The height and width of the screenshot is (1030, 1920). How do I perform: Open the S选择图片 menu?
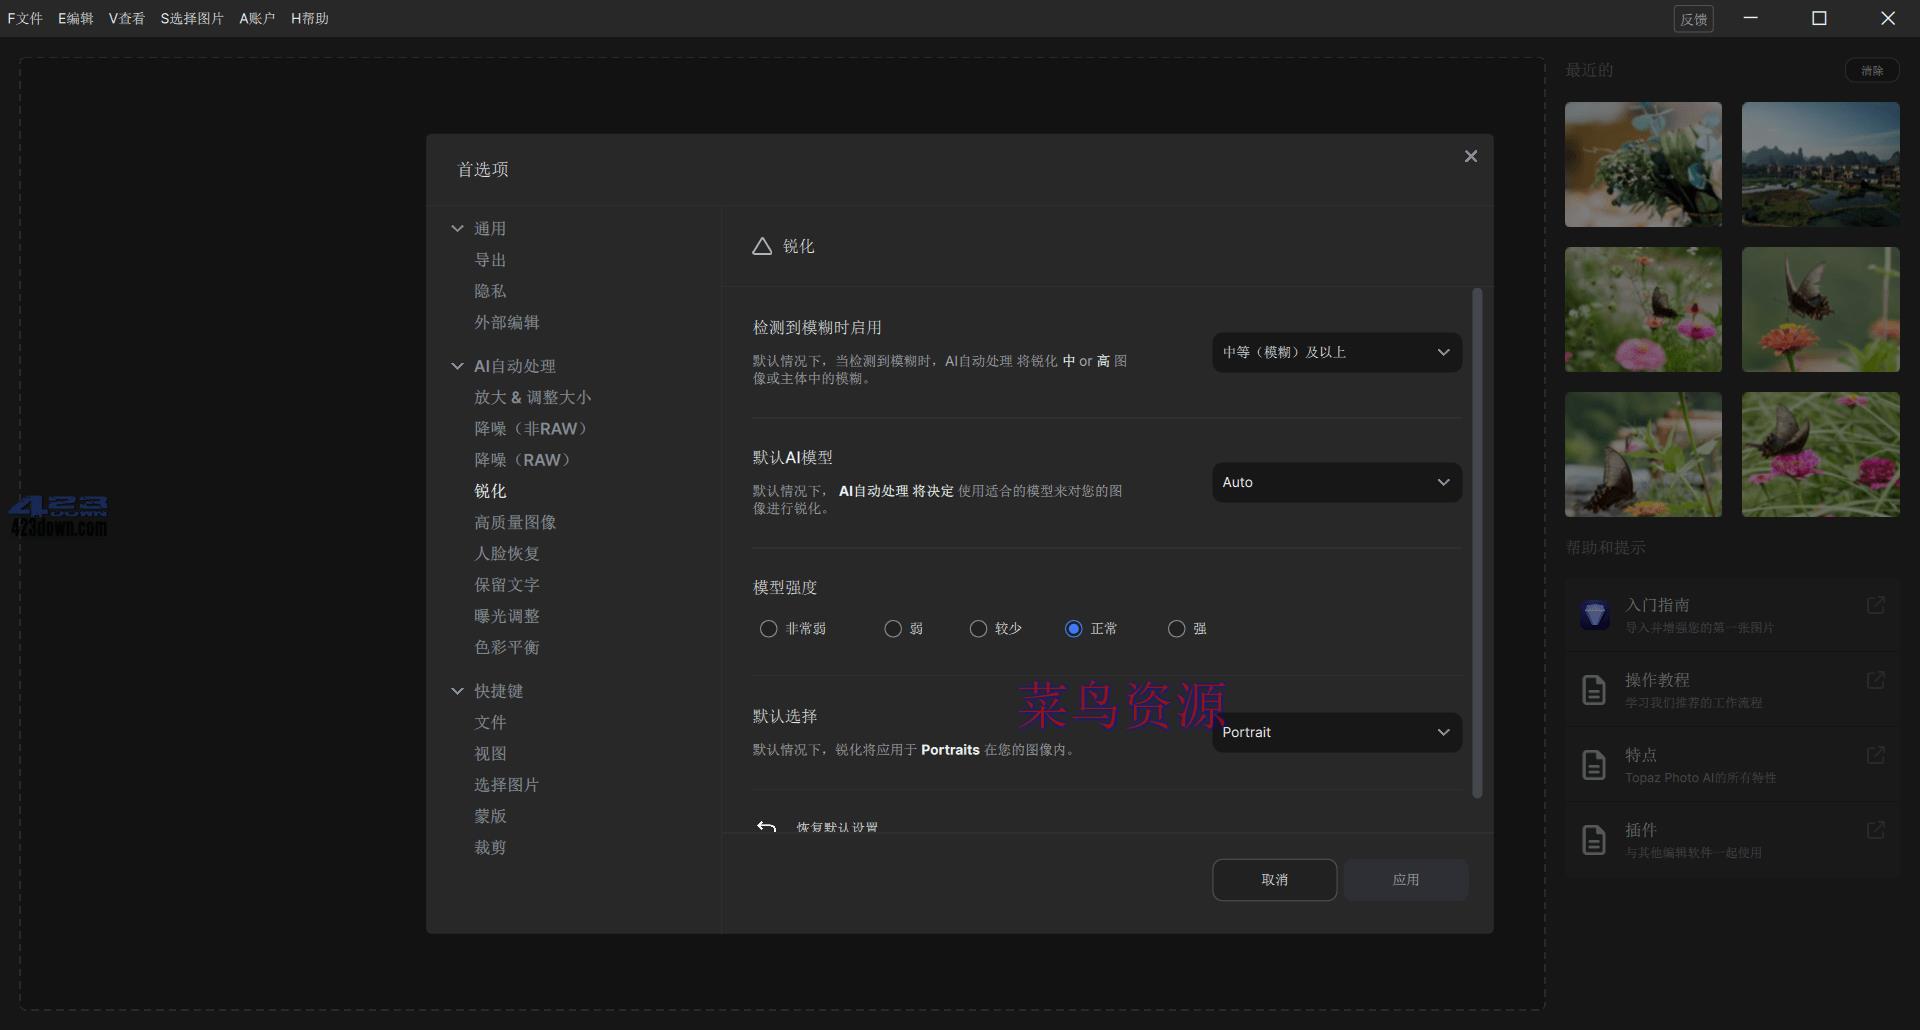point(193,18)
